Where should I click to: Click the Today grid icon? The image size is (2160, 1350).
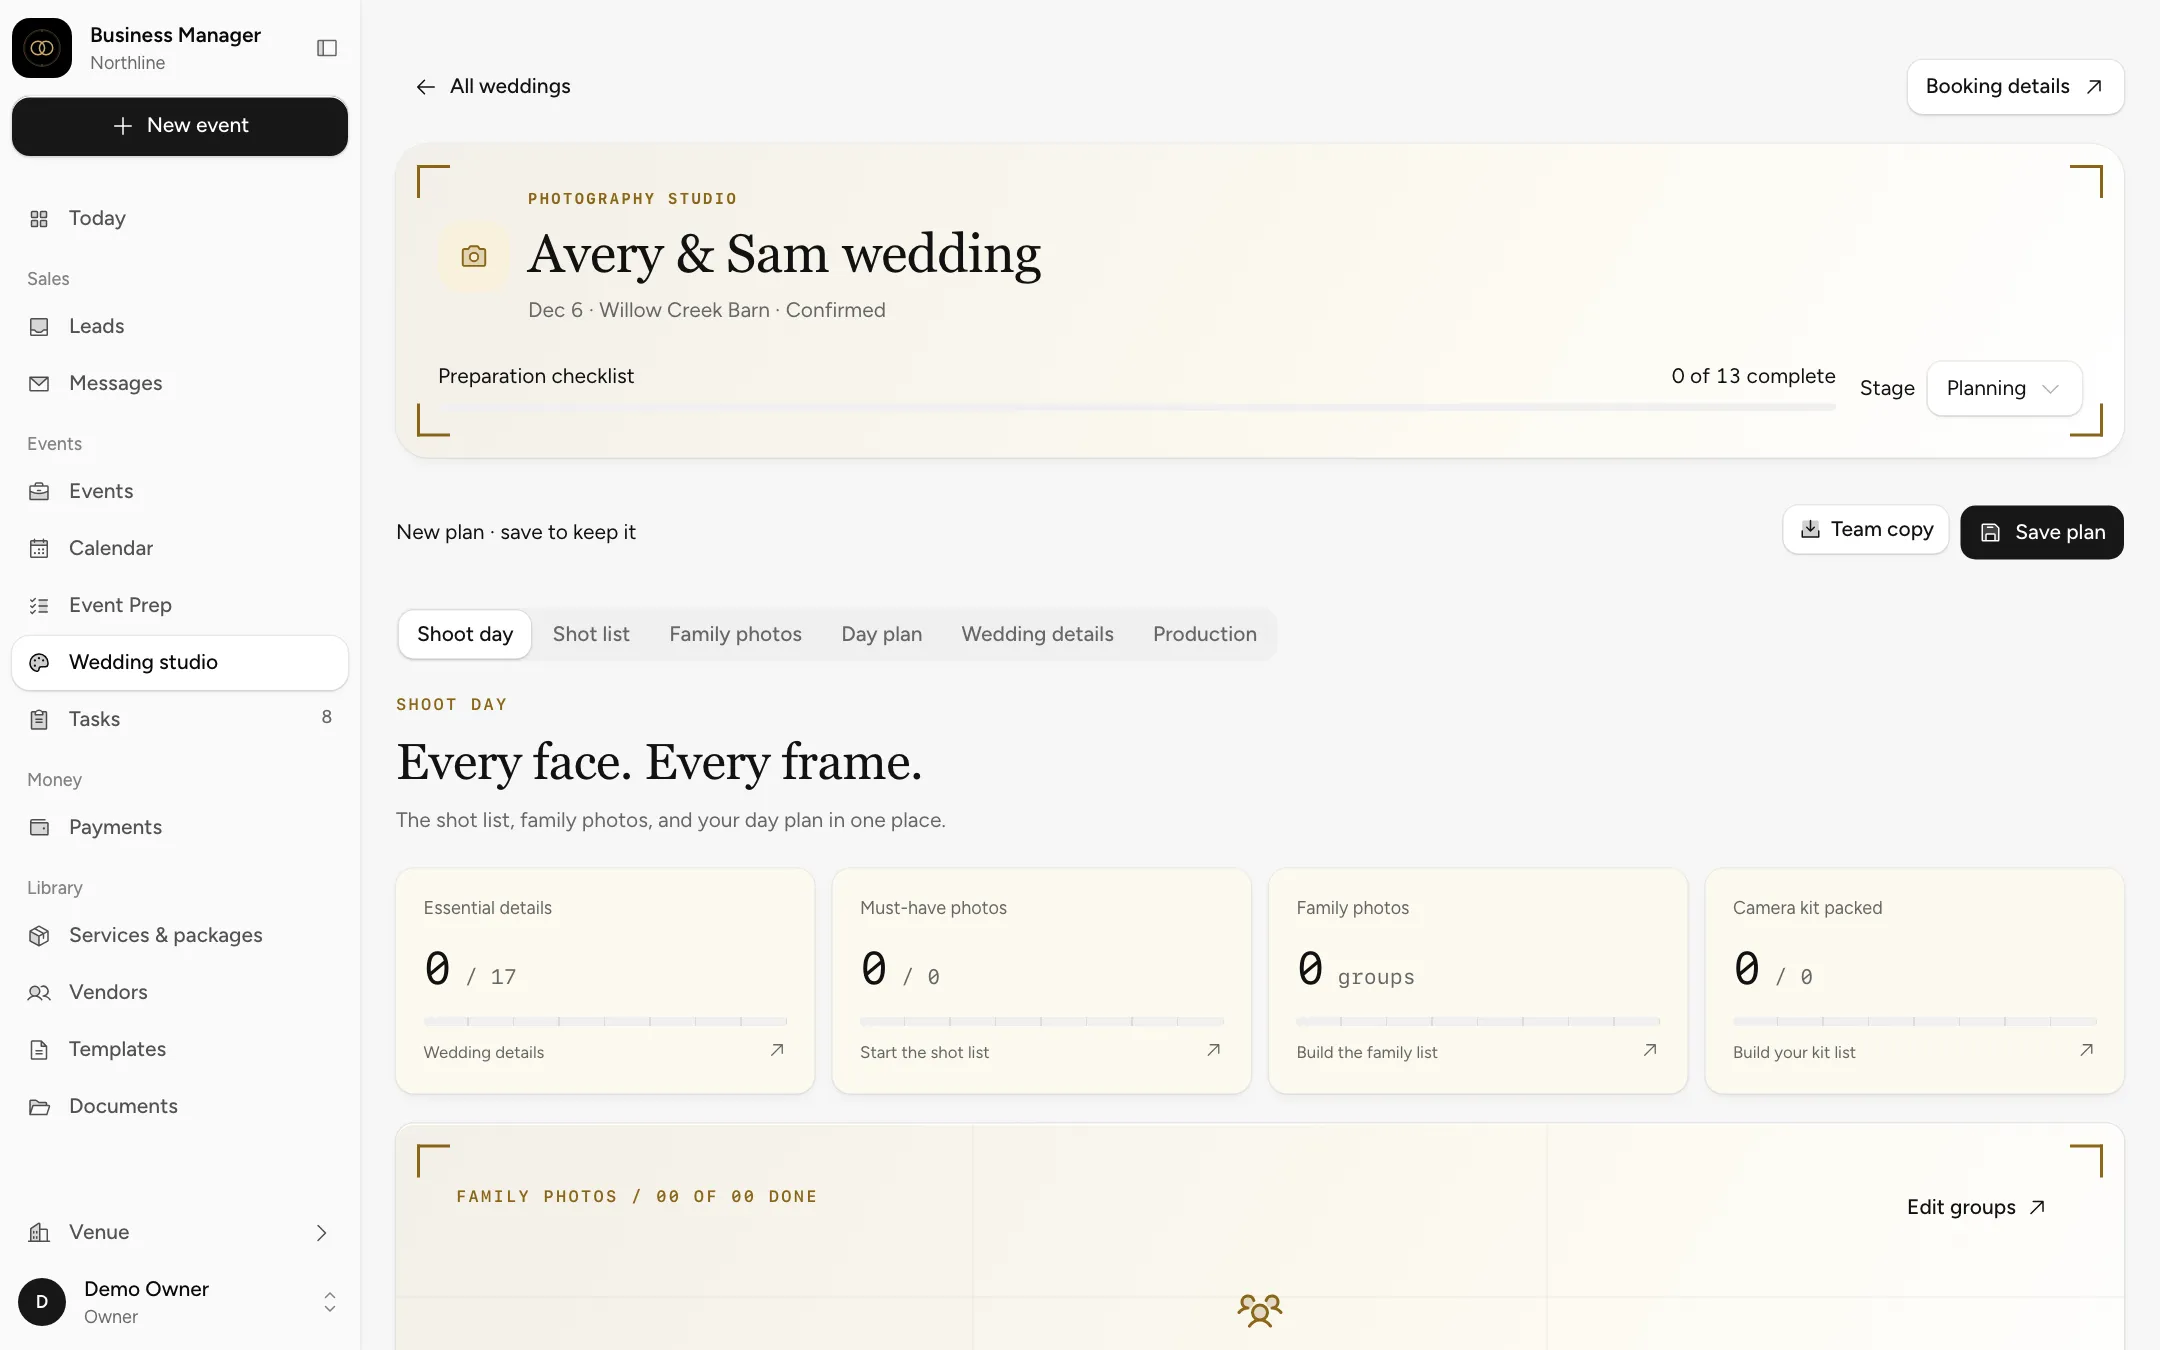39,218
